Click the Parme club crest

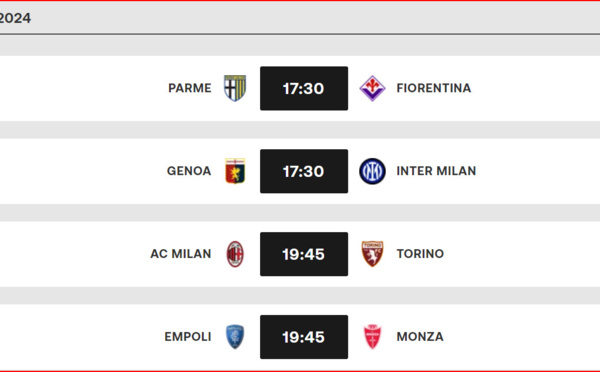pos(235,88)
